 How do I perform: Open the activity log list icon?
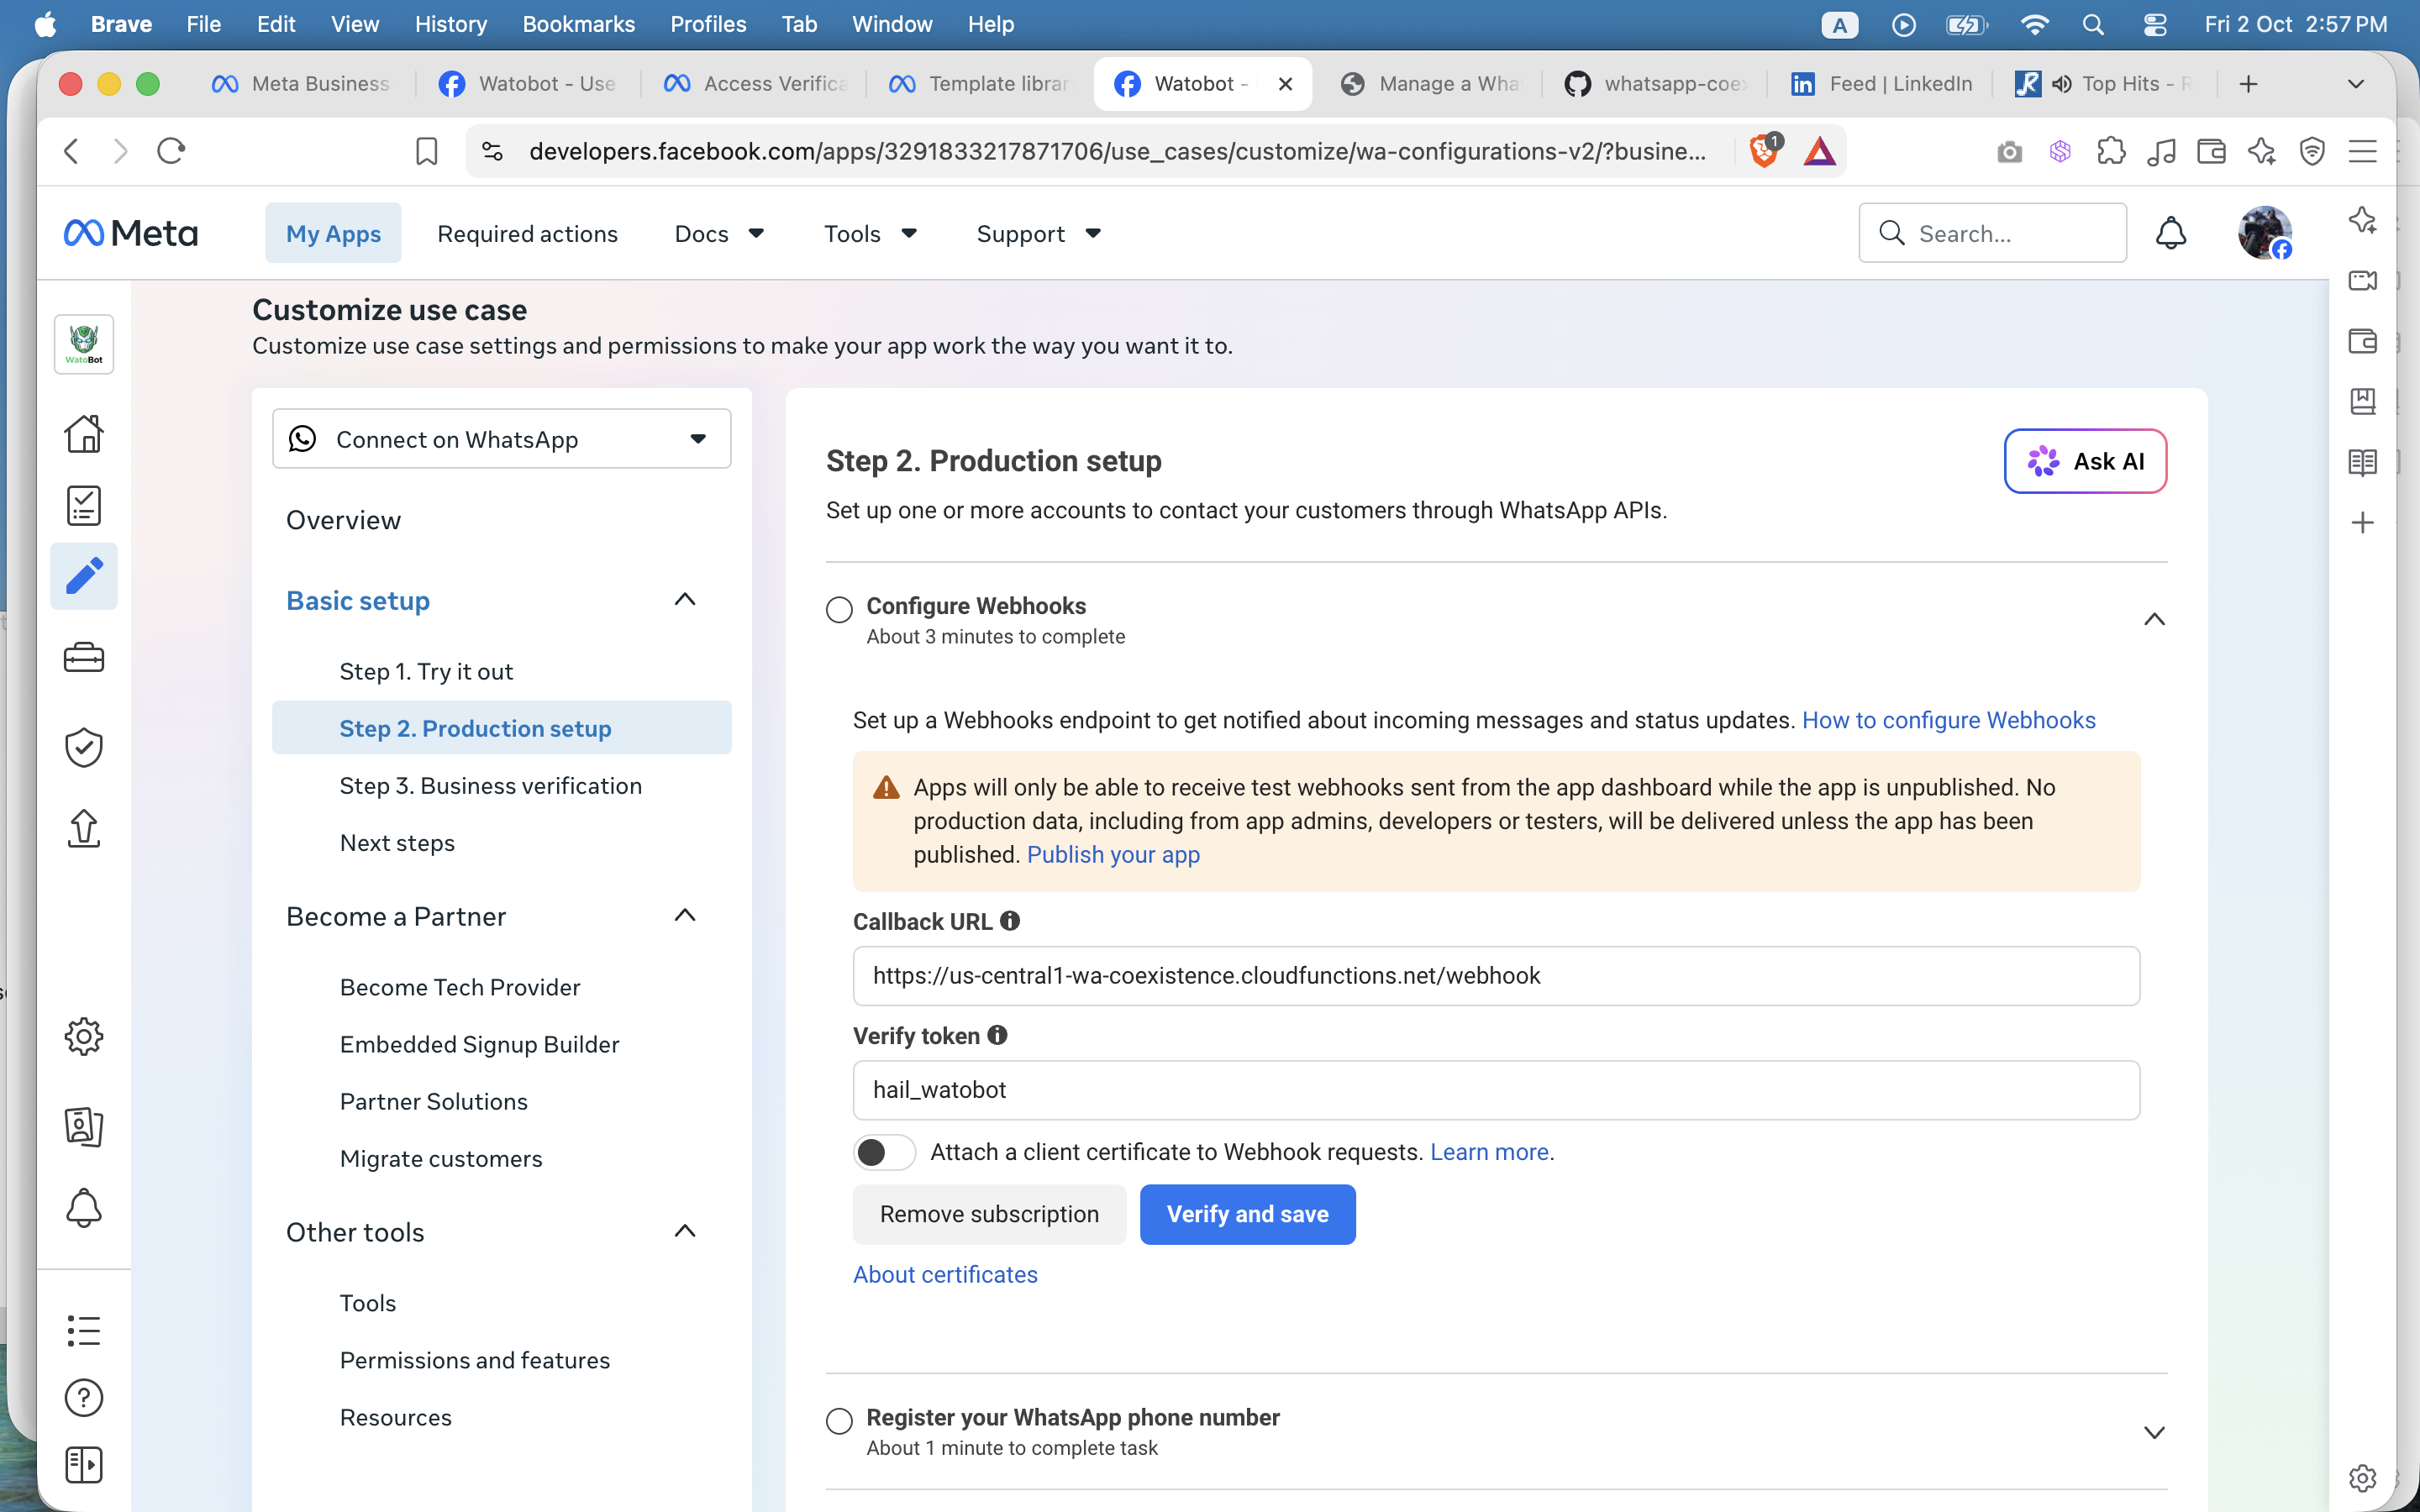[x=84, y=1331]
